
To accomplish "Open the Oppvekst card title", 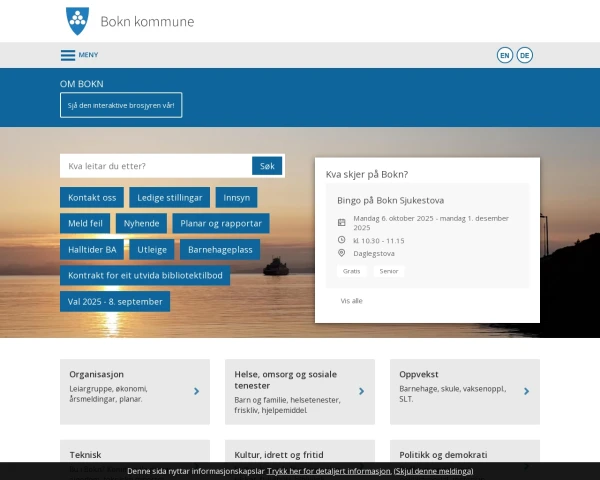I will point(419,374).
